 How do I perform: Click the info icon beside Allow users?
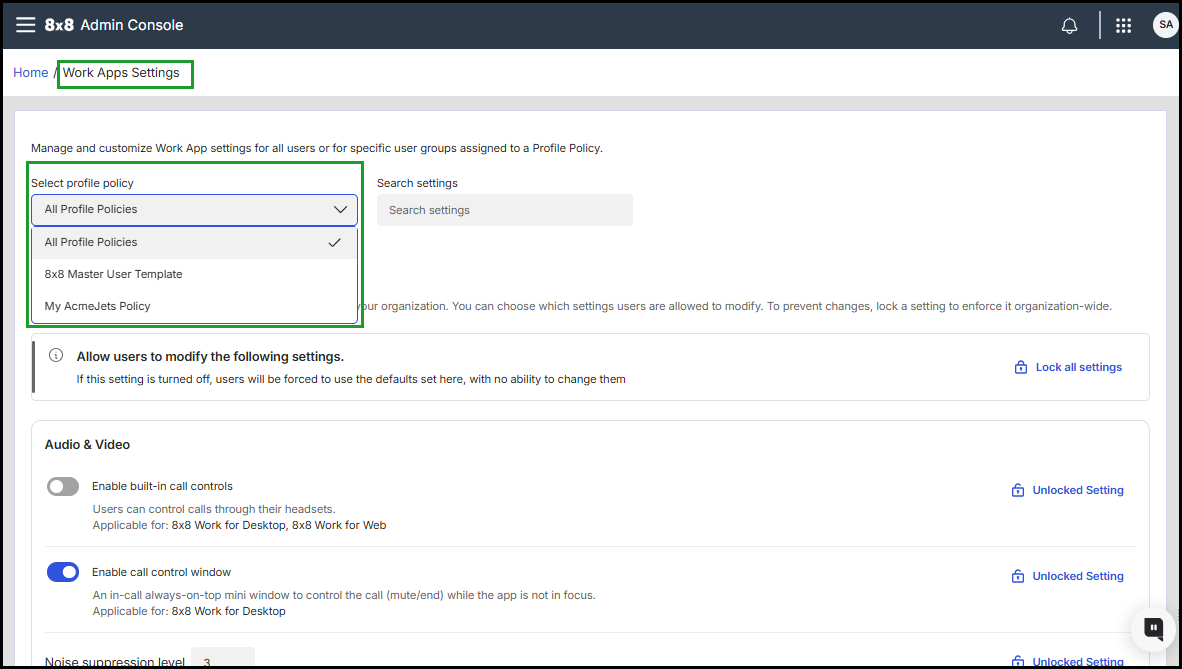point(56,356)
